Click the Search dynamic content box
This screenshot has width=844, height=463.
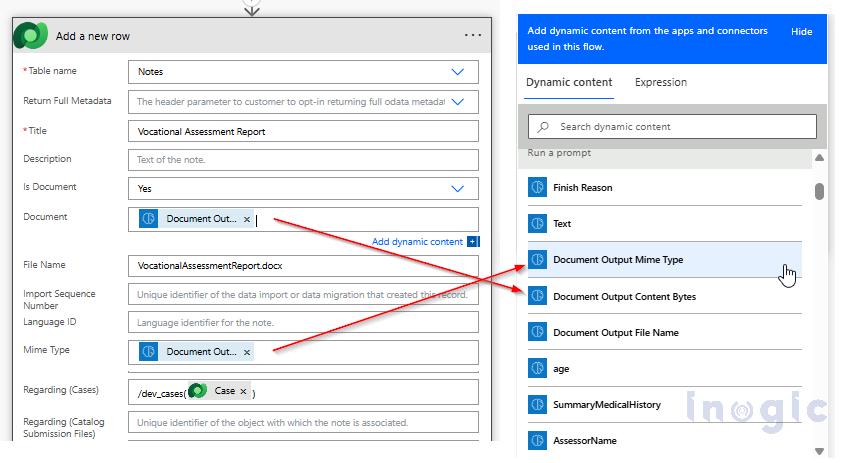672,127
